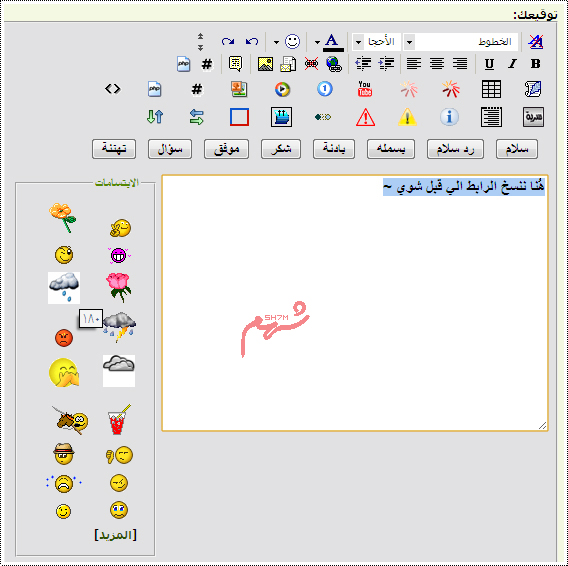Toggle bold formatting
The image size is (568, 566).
[535, 64]
